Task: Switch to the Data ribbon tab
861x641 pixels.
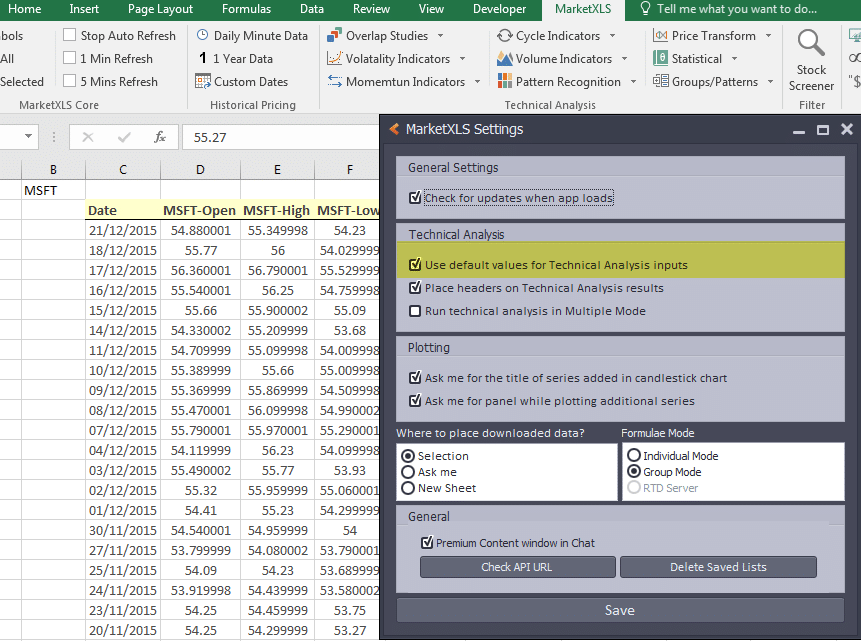Action: pos(312,9)
